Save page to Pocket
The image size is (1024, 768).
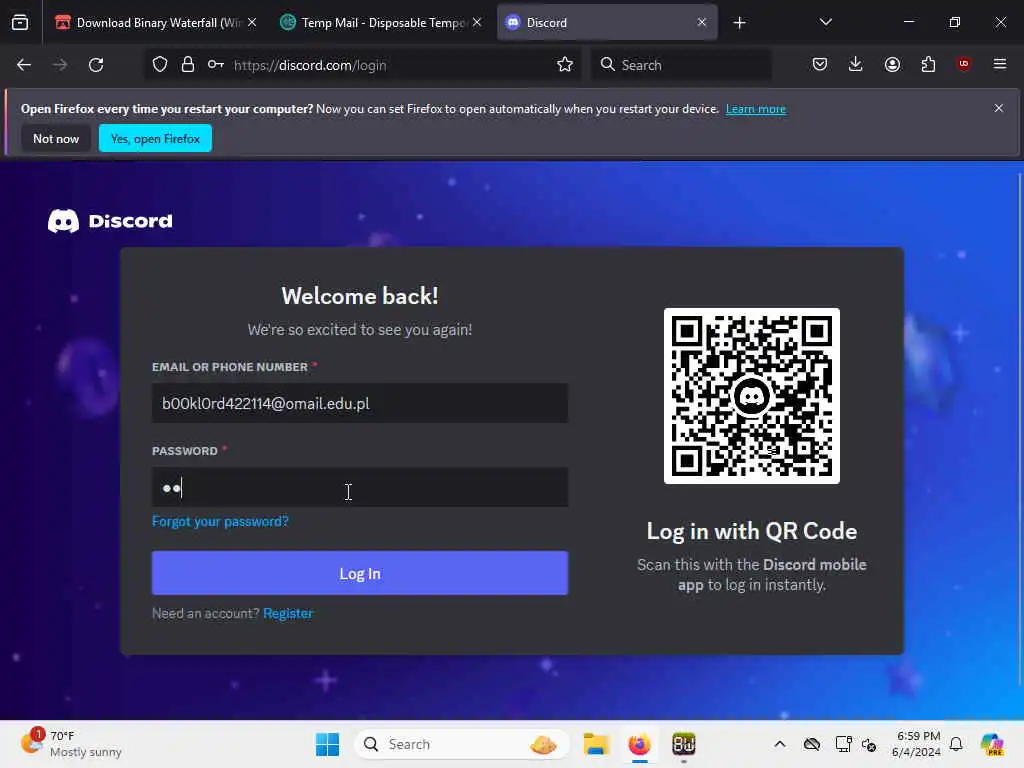coord(820,65)
